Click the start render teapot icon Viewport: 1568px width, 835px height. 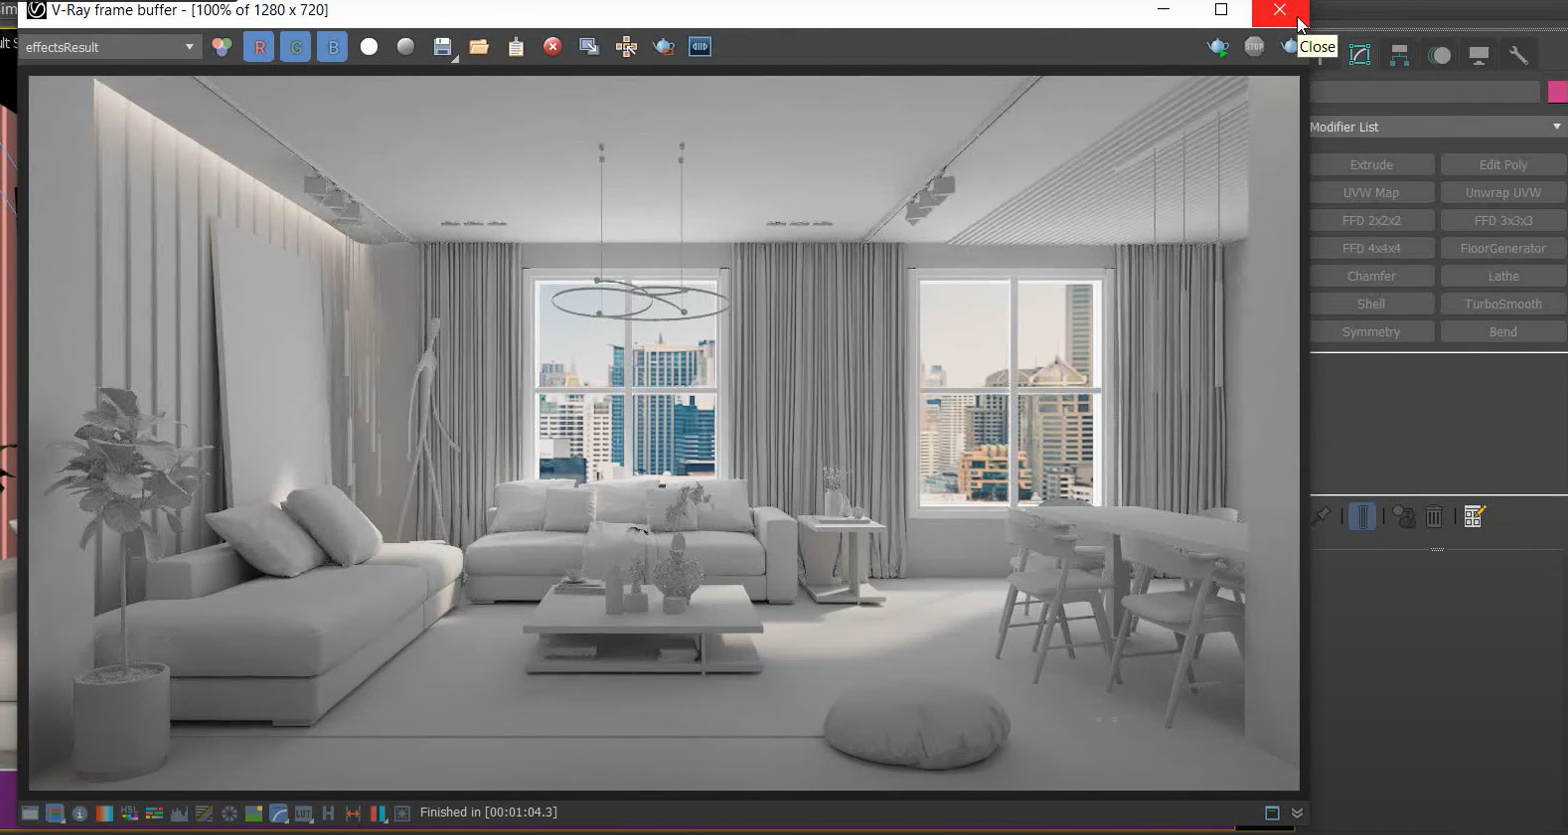pos(1217,47)
